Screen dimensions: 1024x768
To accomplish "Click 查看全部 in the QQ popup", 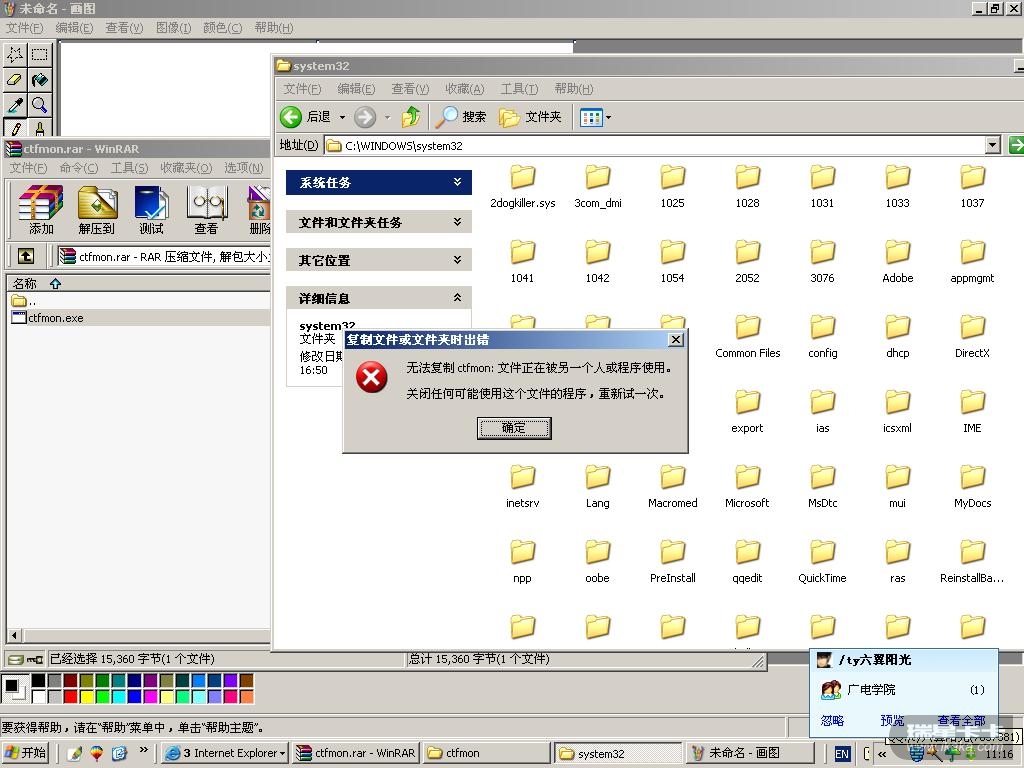I will (961, 720).
